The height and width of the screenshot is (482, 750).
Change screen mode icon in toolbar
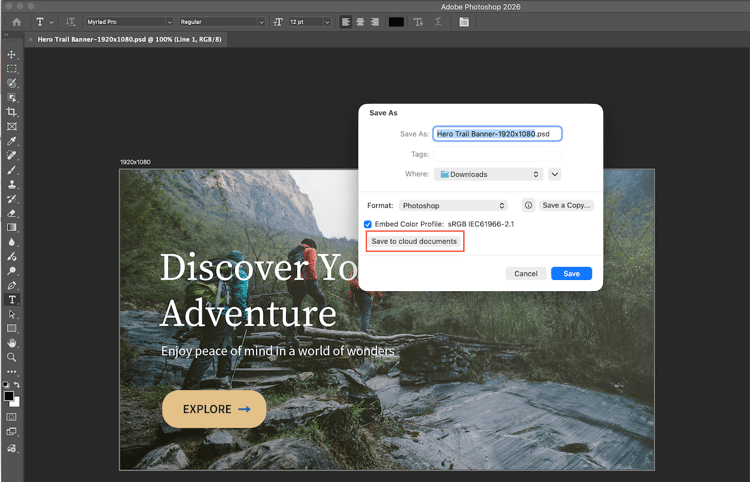[11, 431]
